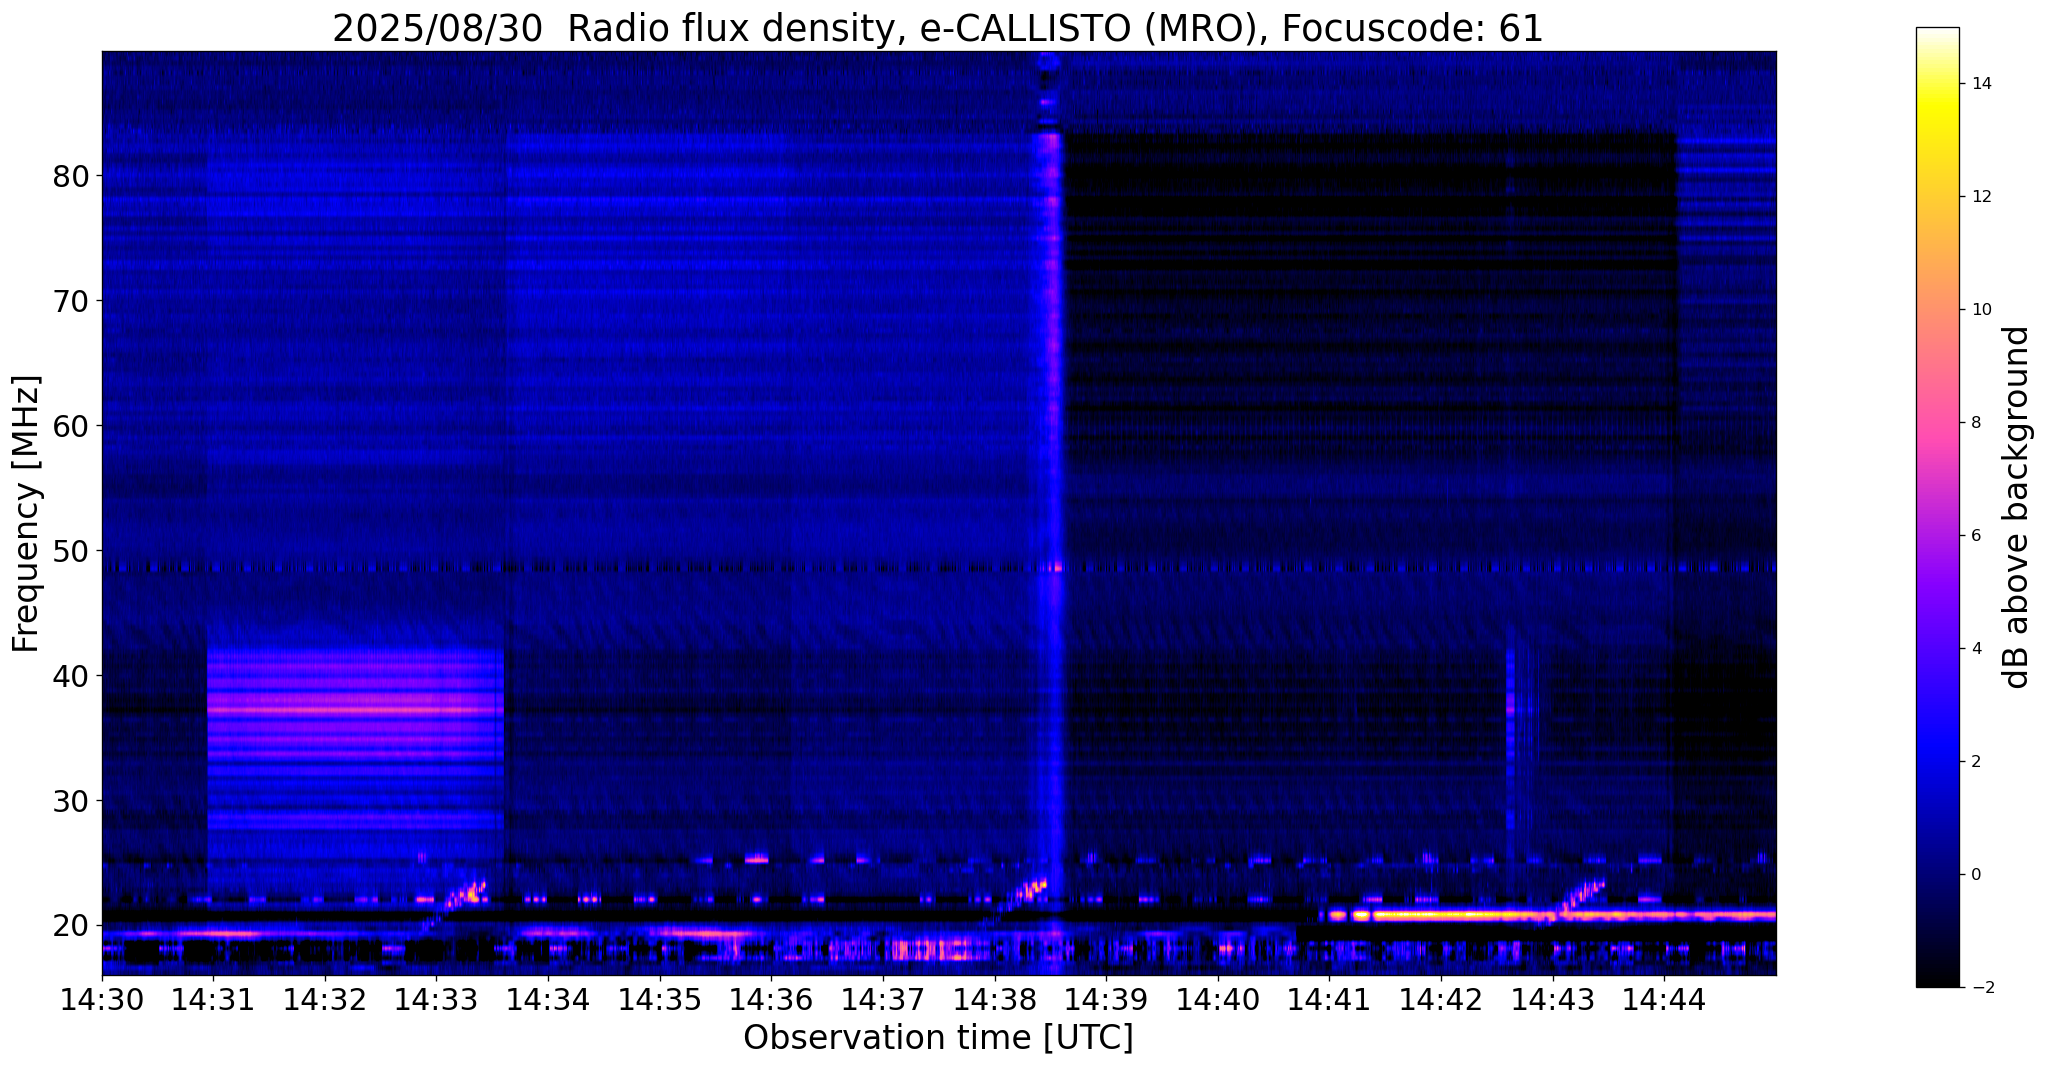Click the 14:43 time tick label
The width and height of the screenshot is (2047, 1067).
point(1552,999)
